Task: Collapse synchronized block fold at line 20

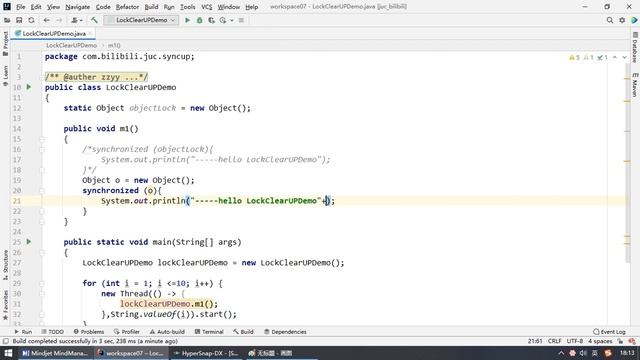Action: 42,191
